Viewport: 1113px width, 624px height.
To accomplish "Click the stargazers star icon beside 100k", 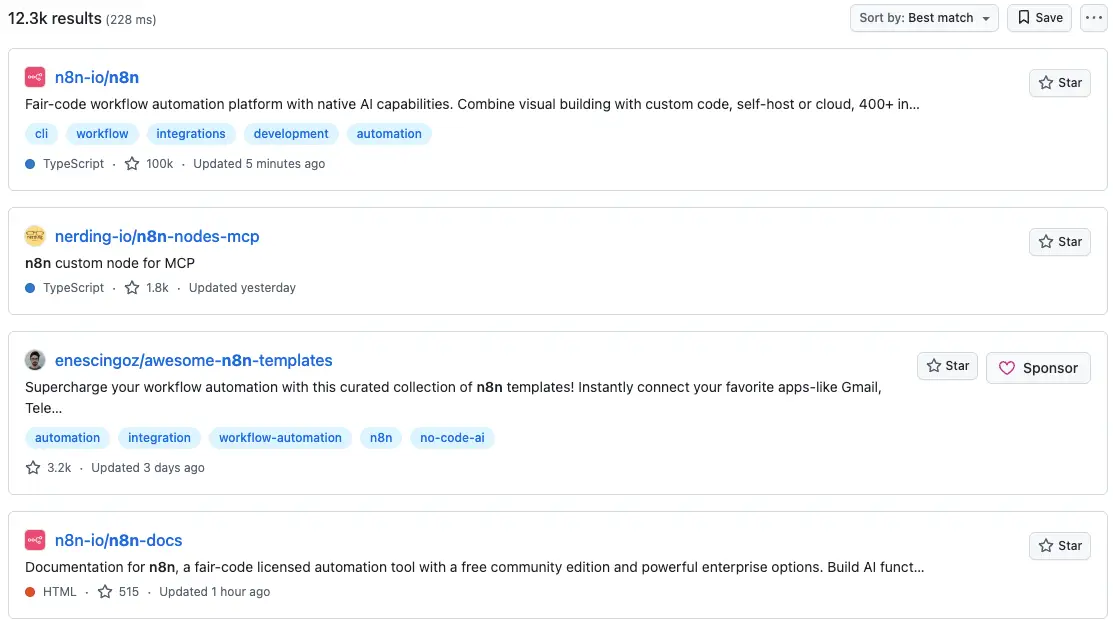I will point(132,164).
